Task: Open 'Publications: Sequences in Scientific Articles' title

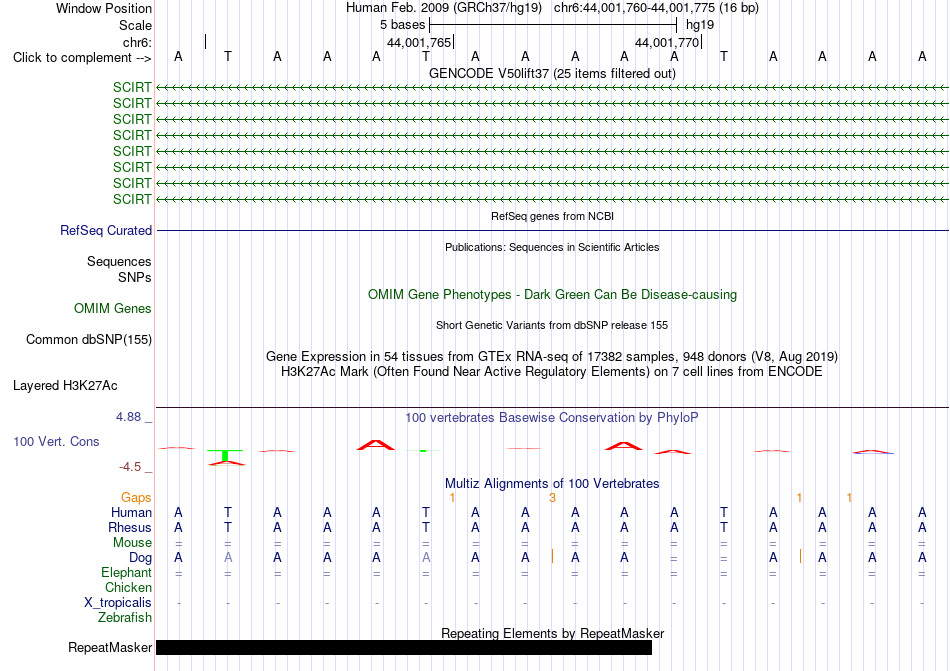Action: coord(552,247)
